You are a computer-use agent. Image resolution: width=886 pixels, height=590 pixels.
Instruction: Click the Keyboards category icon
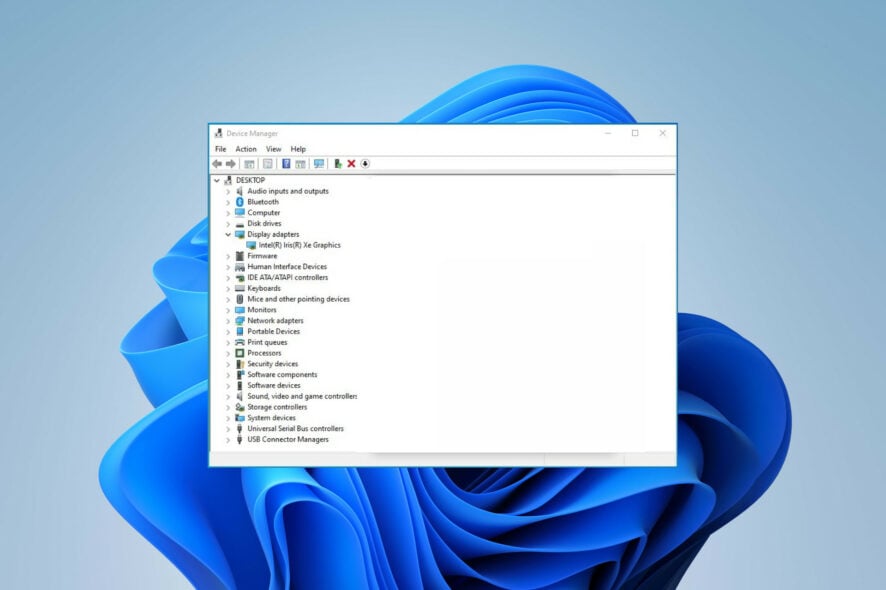tap(240, 288)
